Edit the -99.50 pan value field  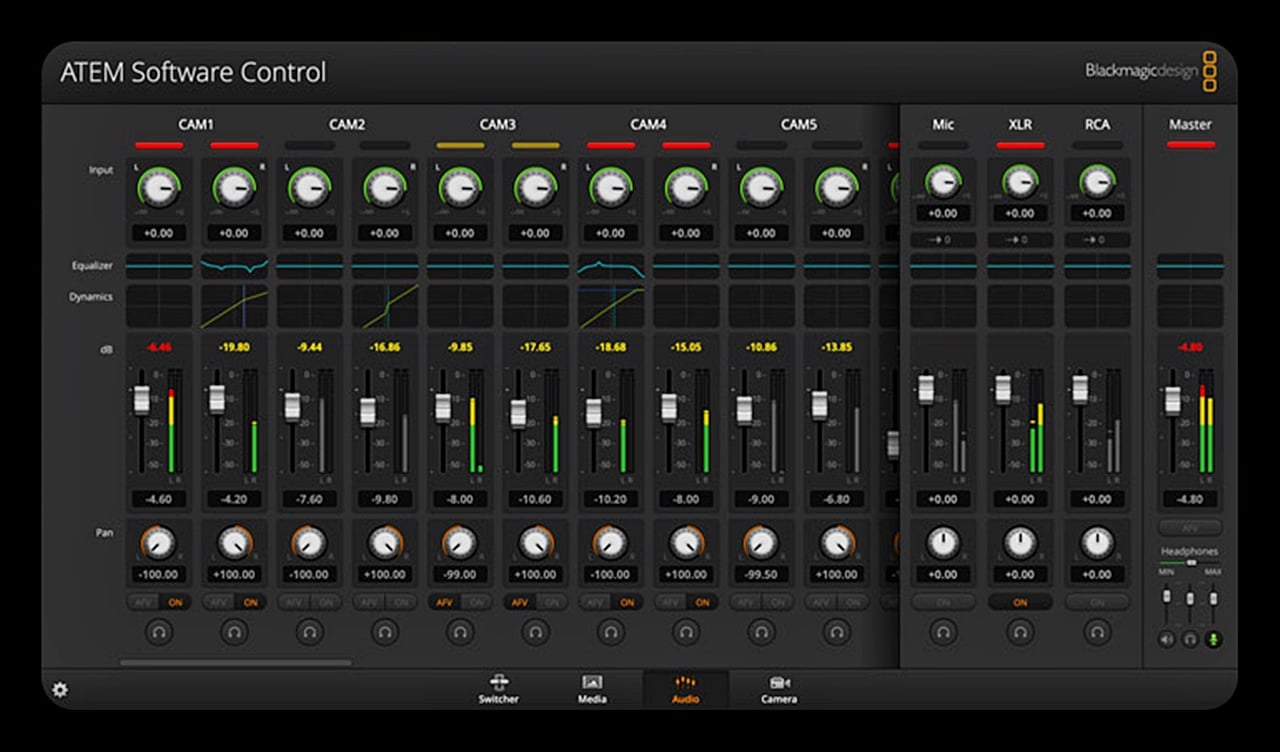coord(762,575)
